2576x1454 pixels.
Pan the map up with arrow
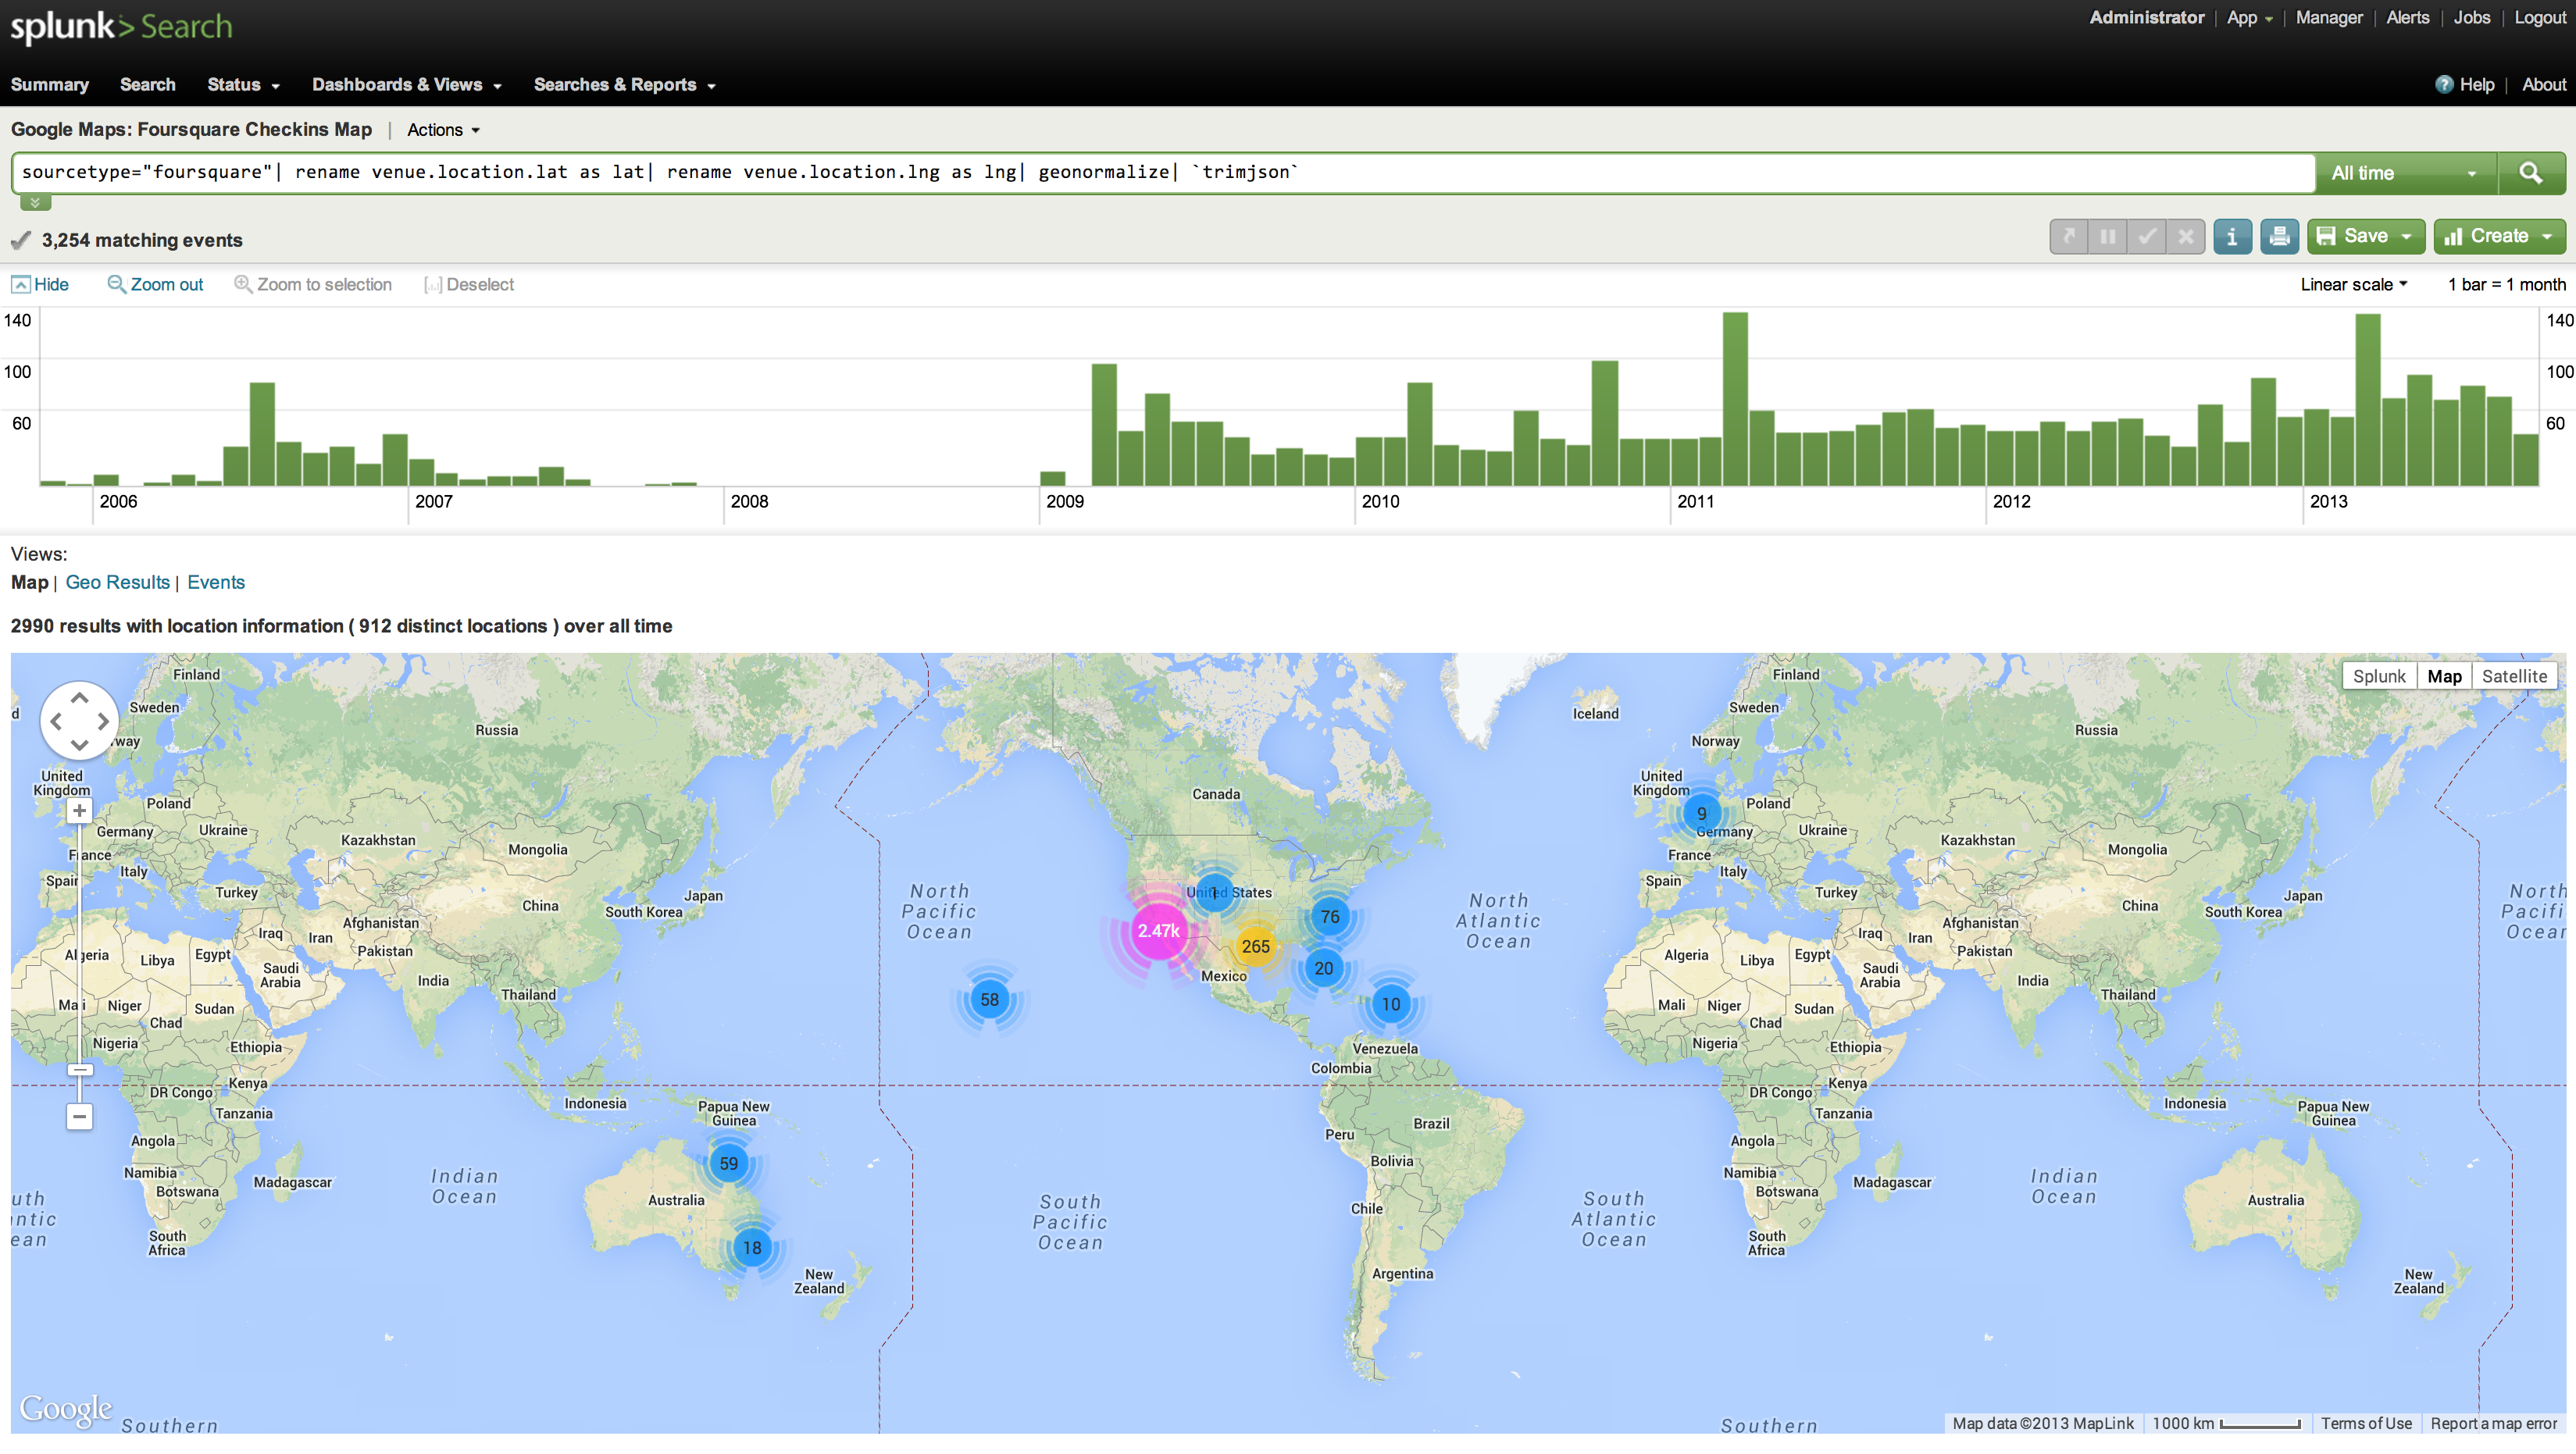79,697
